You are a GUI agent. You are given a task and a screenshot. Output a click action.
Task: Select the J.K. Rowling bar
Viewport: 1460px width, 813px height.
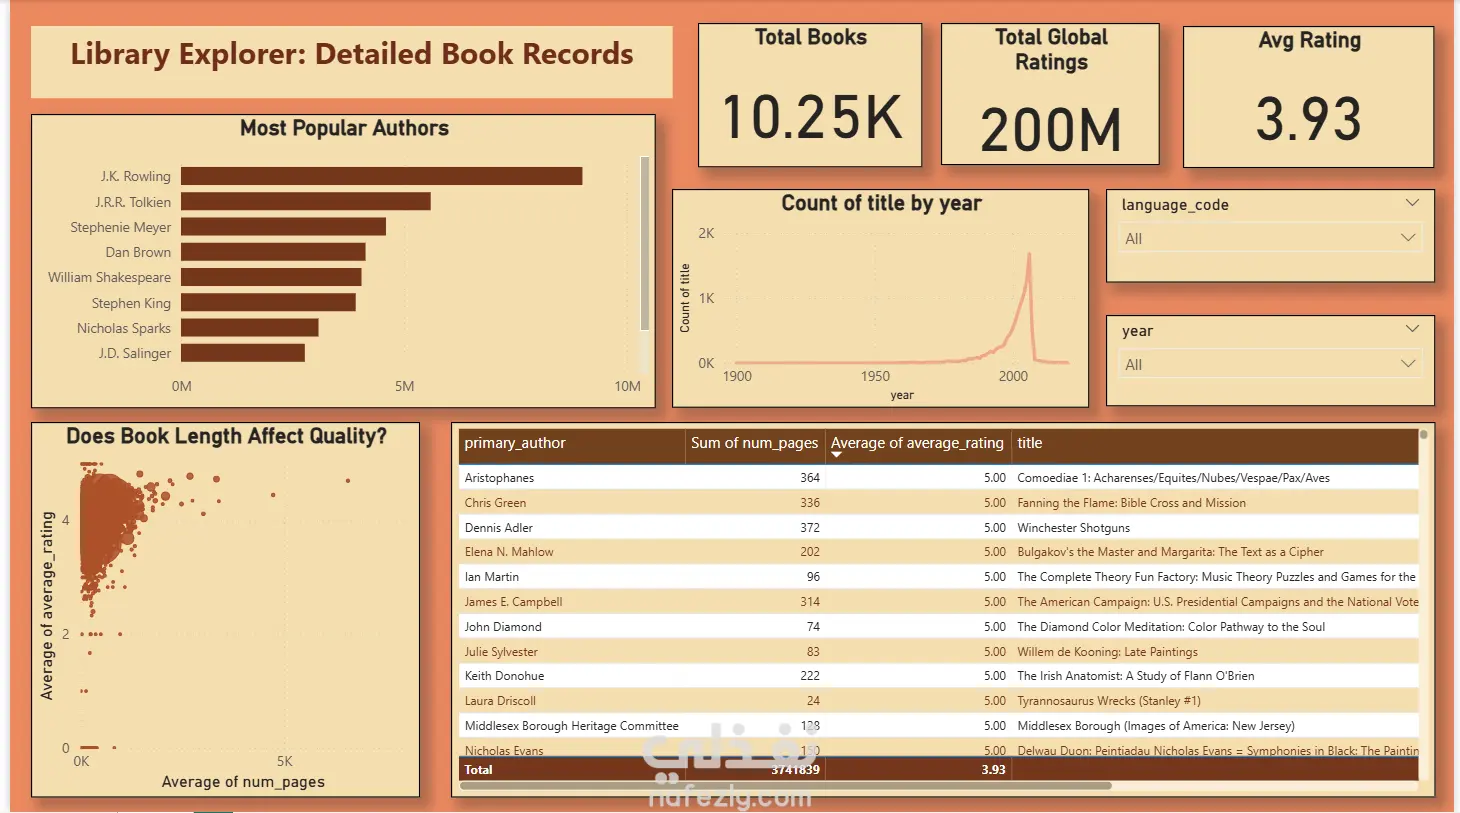tap(382, 176)
